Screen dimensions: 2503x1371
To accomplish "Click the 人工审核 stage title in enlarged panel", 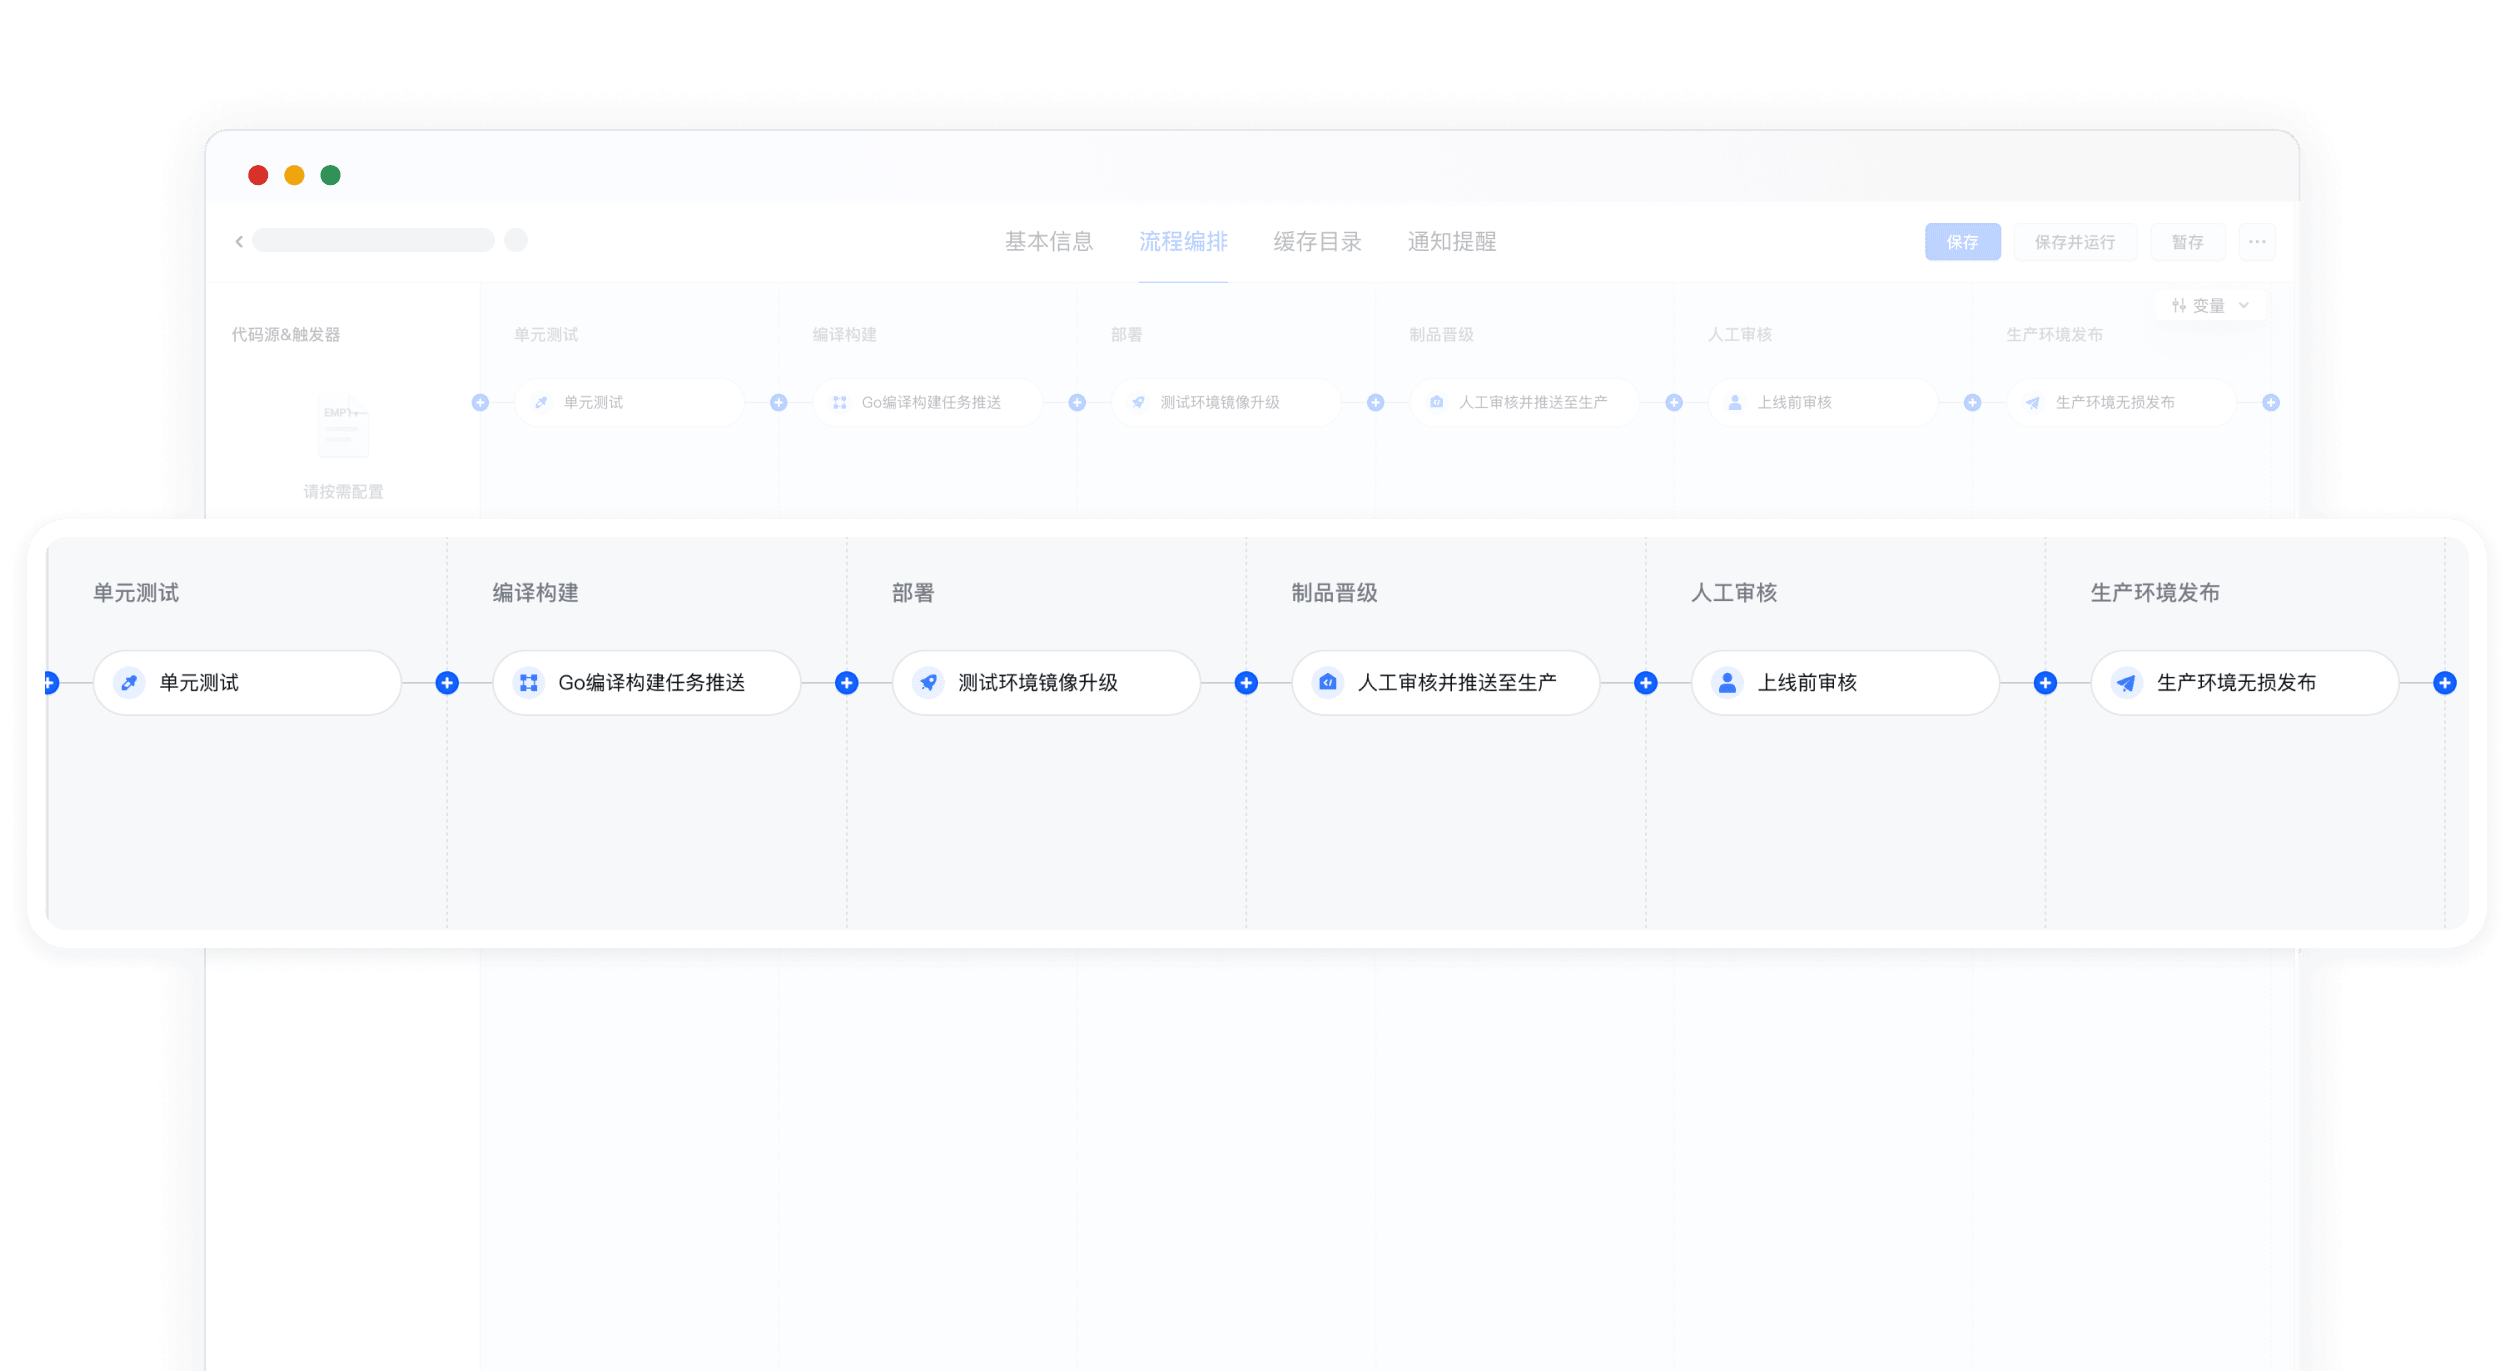I will (1734, 593).
